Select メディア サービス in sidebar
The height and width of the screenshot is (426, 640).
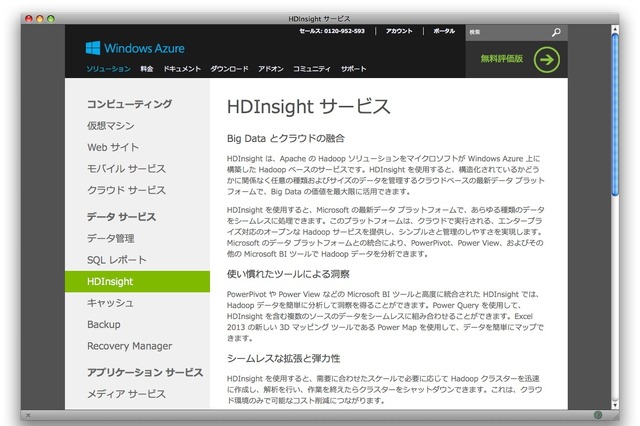pos(126,394)
